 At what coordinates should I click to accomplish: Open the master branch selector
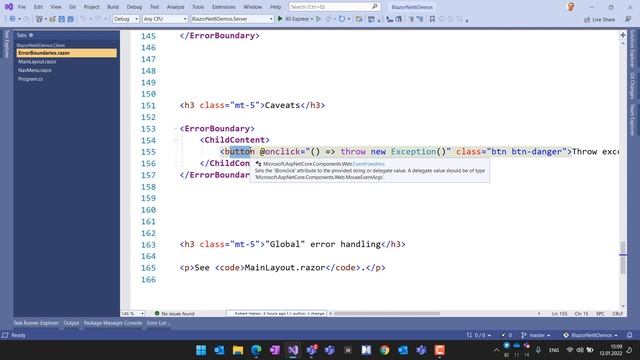click(536, 335)
